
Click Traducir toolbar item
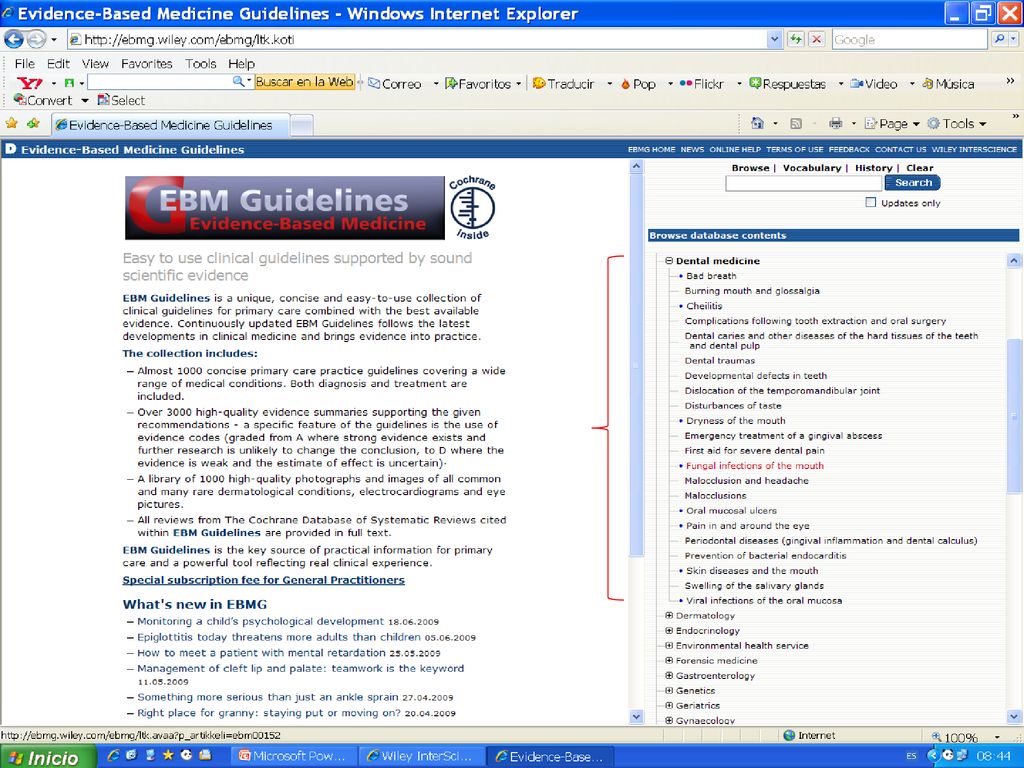(564, 84)
